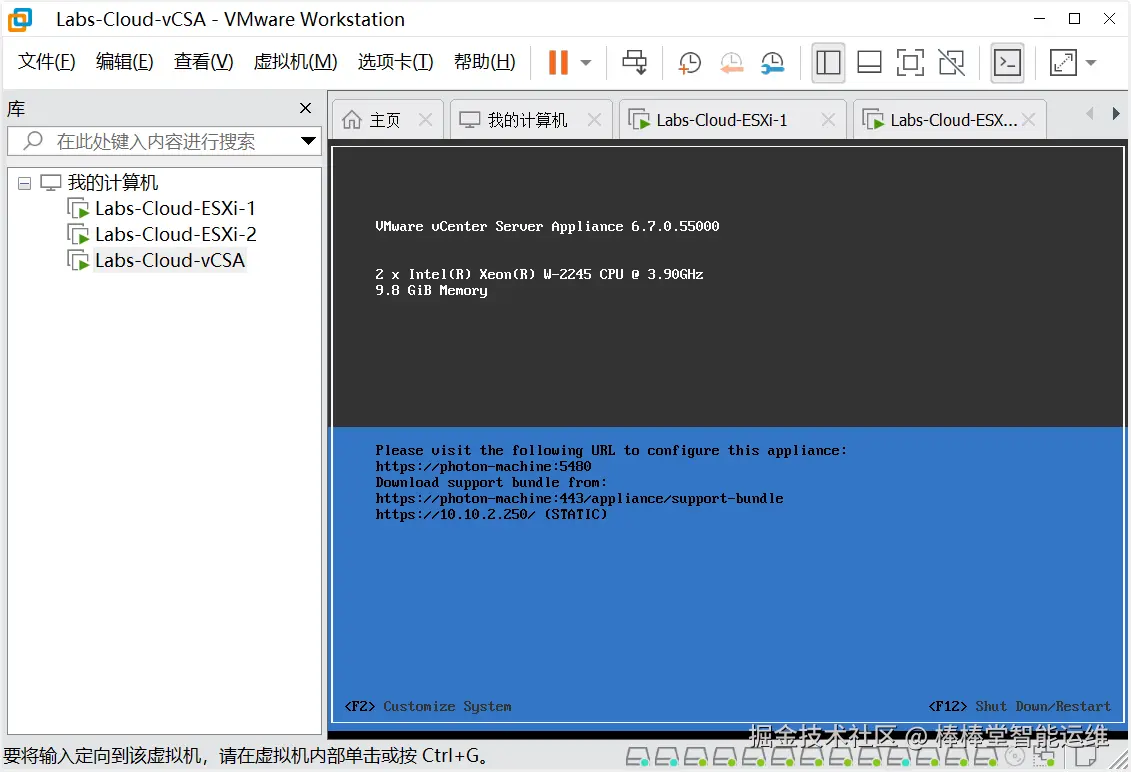
Task: Click the 9.8 GiB Memory text
Action: (431, 291)
